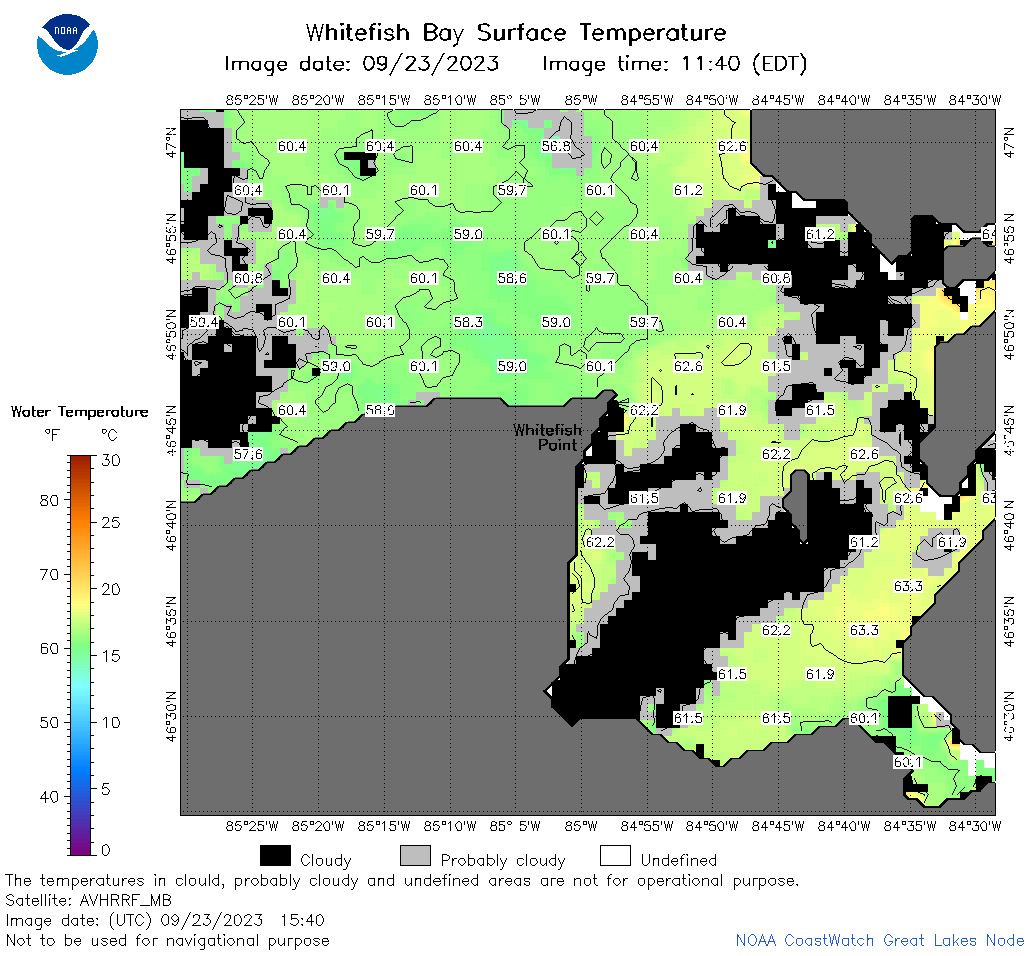
Task: Click the 'Cloudy' legend label
Action: click(325, 860)
